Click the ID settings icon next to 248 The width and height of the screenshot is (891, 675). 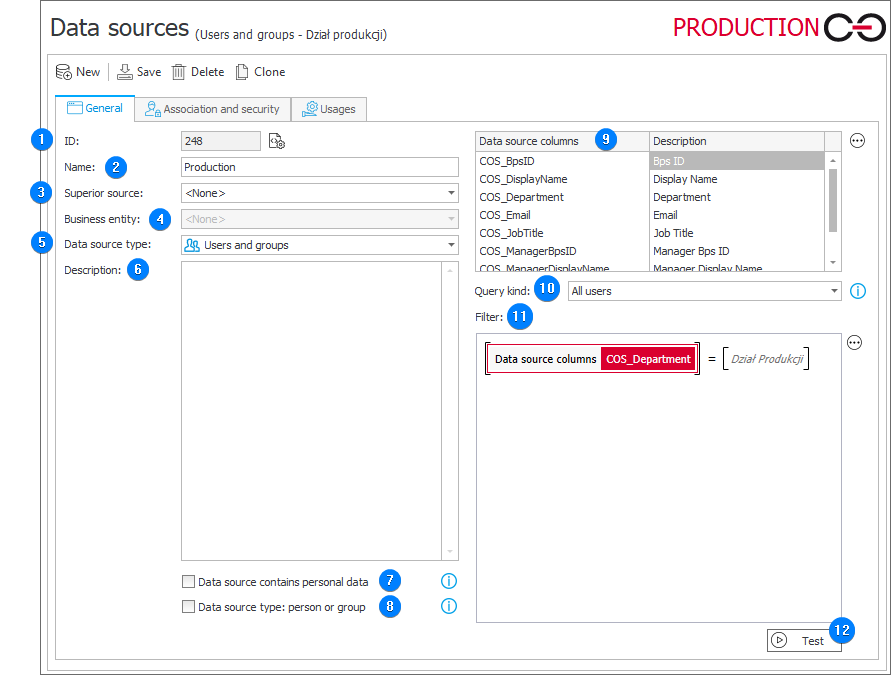tap(277, 141)
